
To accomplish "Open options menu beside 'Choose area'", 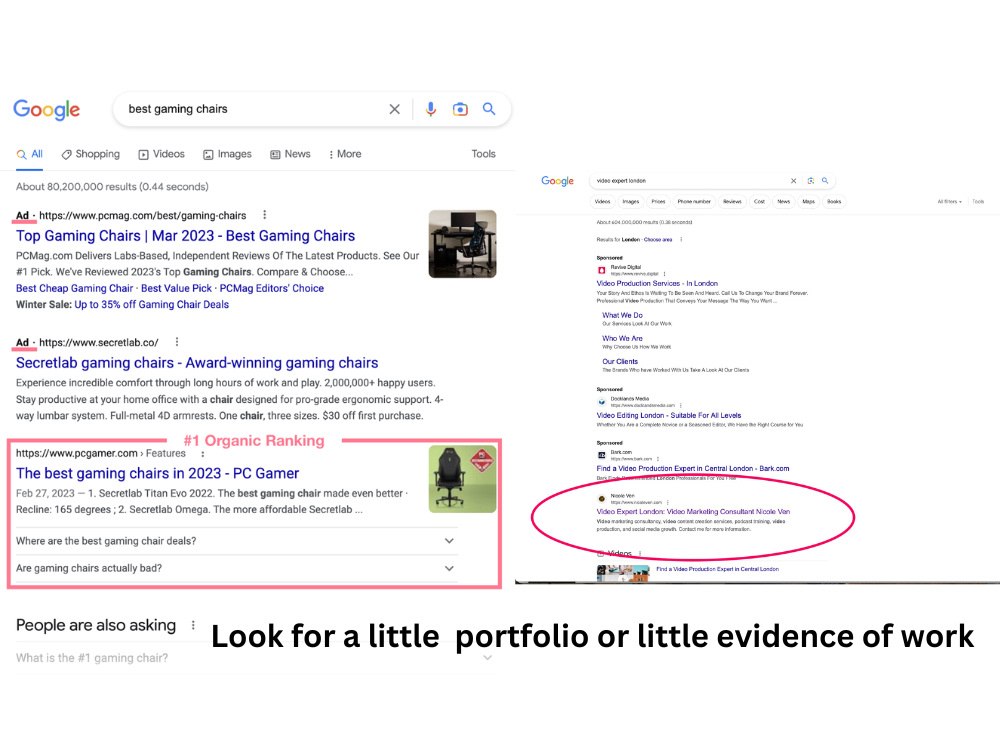I will click(681, 240).
